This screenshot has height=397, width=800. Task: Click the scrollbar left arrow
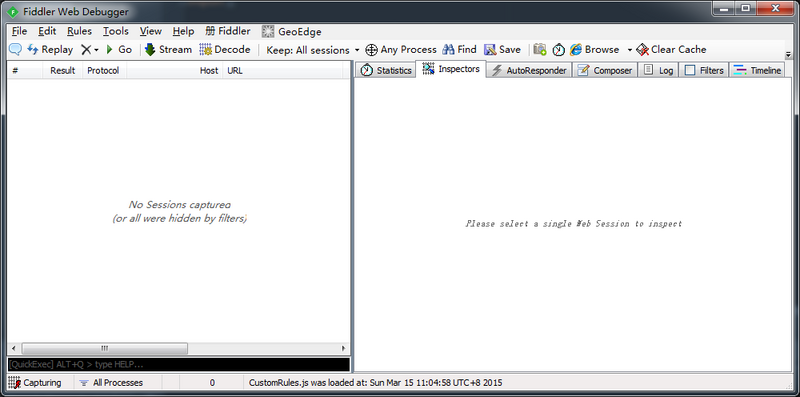13,349
